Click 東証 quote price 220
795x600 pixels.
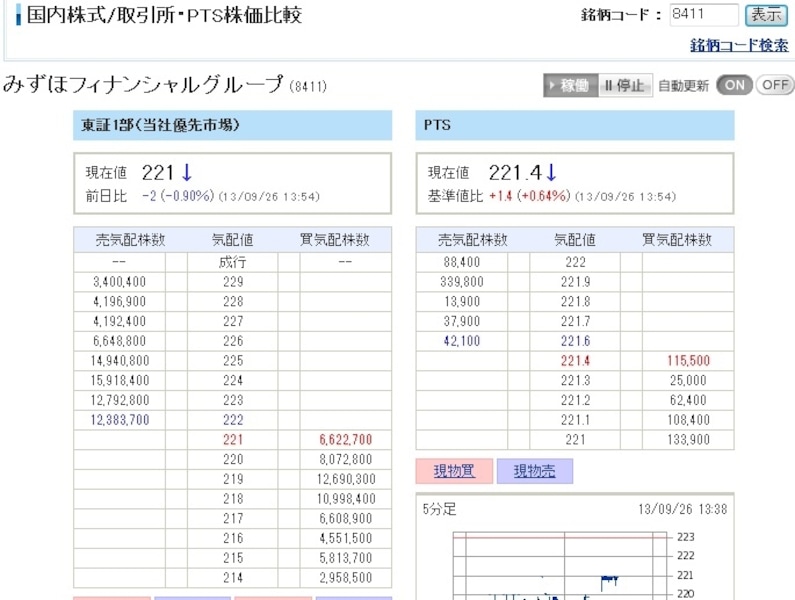click(x=233, y=460)
